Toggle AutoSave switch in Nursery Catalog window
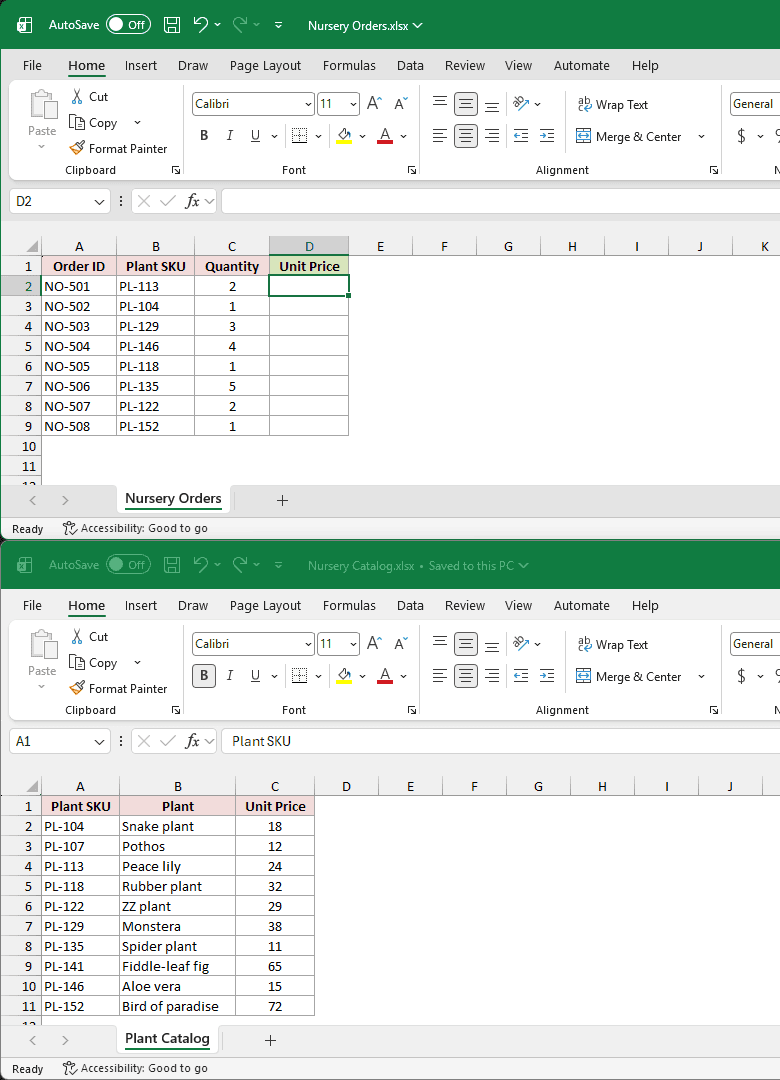 (x=128, y=565)
